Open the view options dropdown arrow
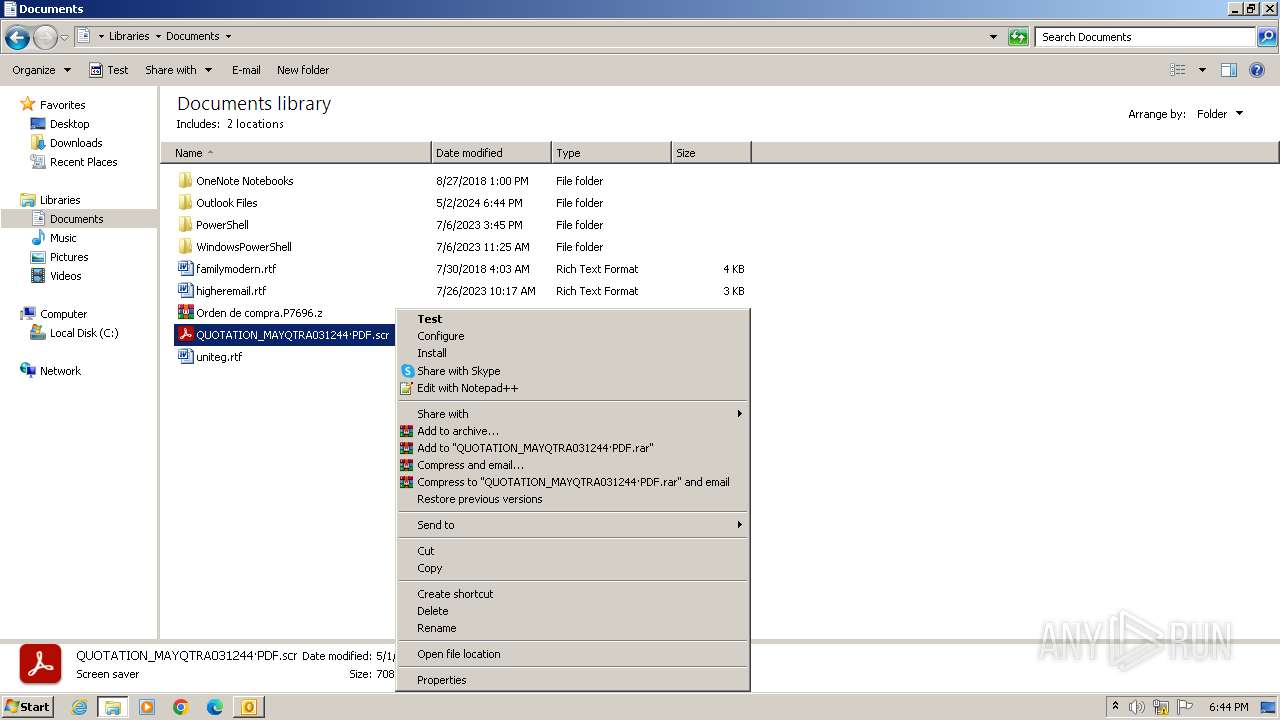 1202,70
